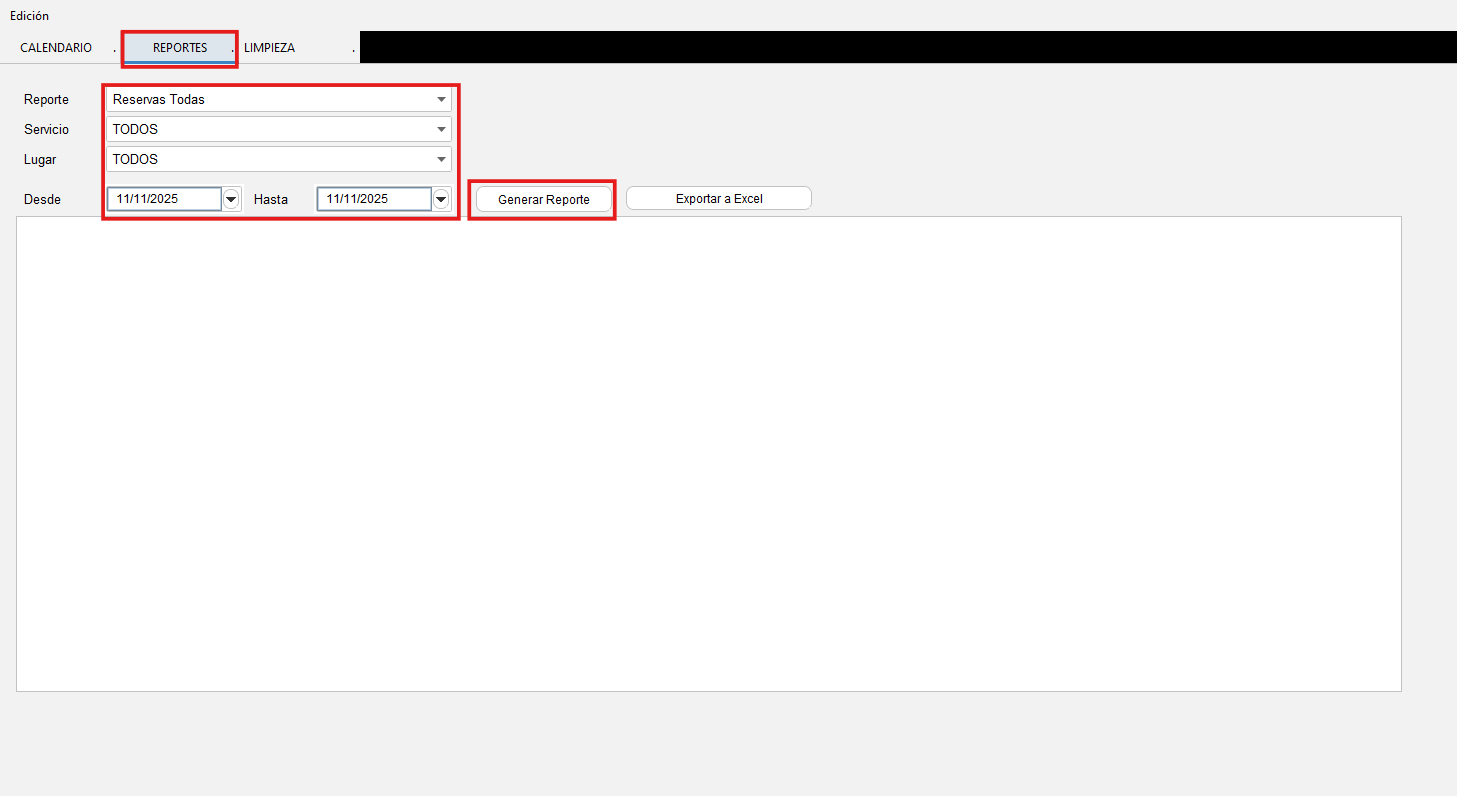Switch to the CALENDARIO tab

coord(56,48)
